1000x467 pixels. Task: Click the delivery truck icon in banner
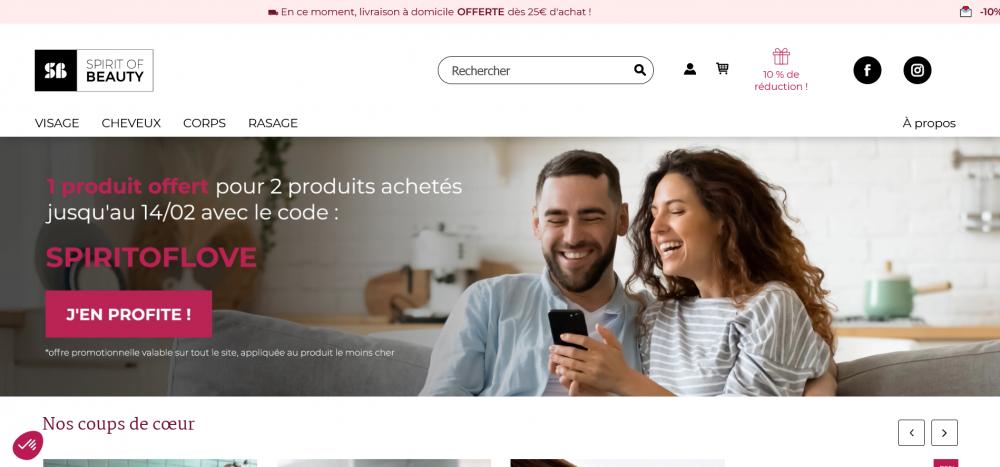click(x=273, y=12)
